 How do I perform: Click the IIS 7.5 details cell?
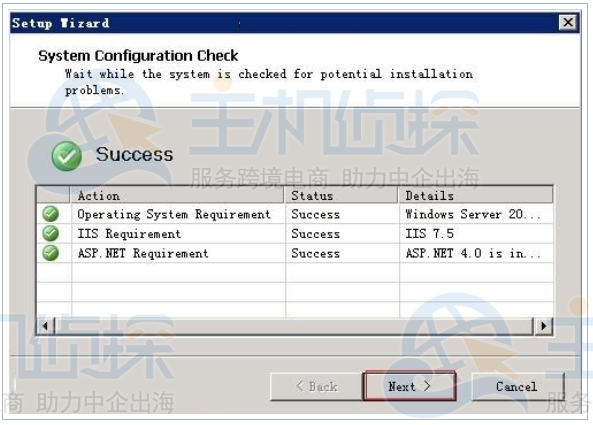tap(476, 233)
